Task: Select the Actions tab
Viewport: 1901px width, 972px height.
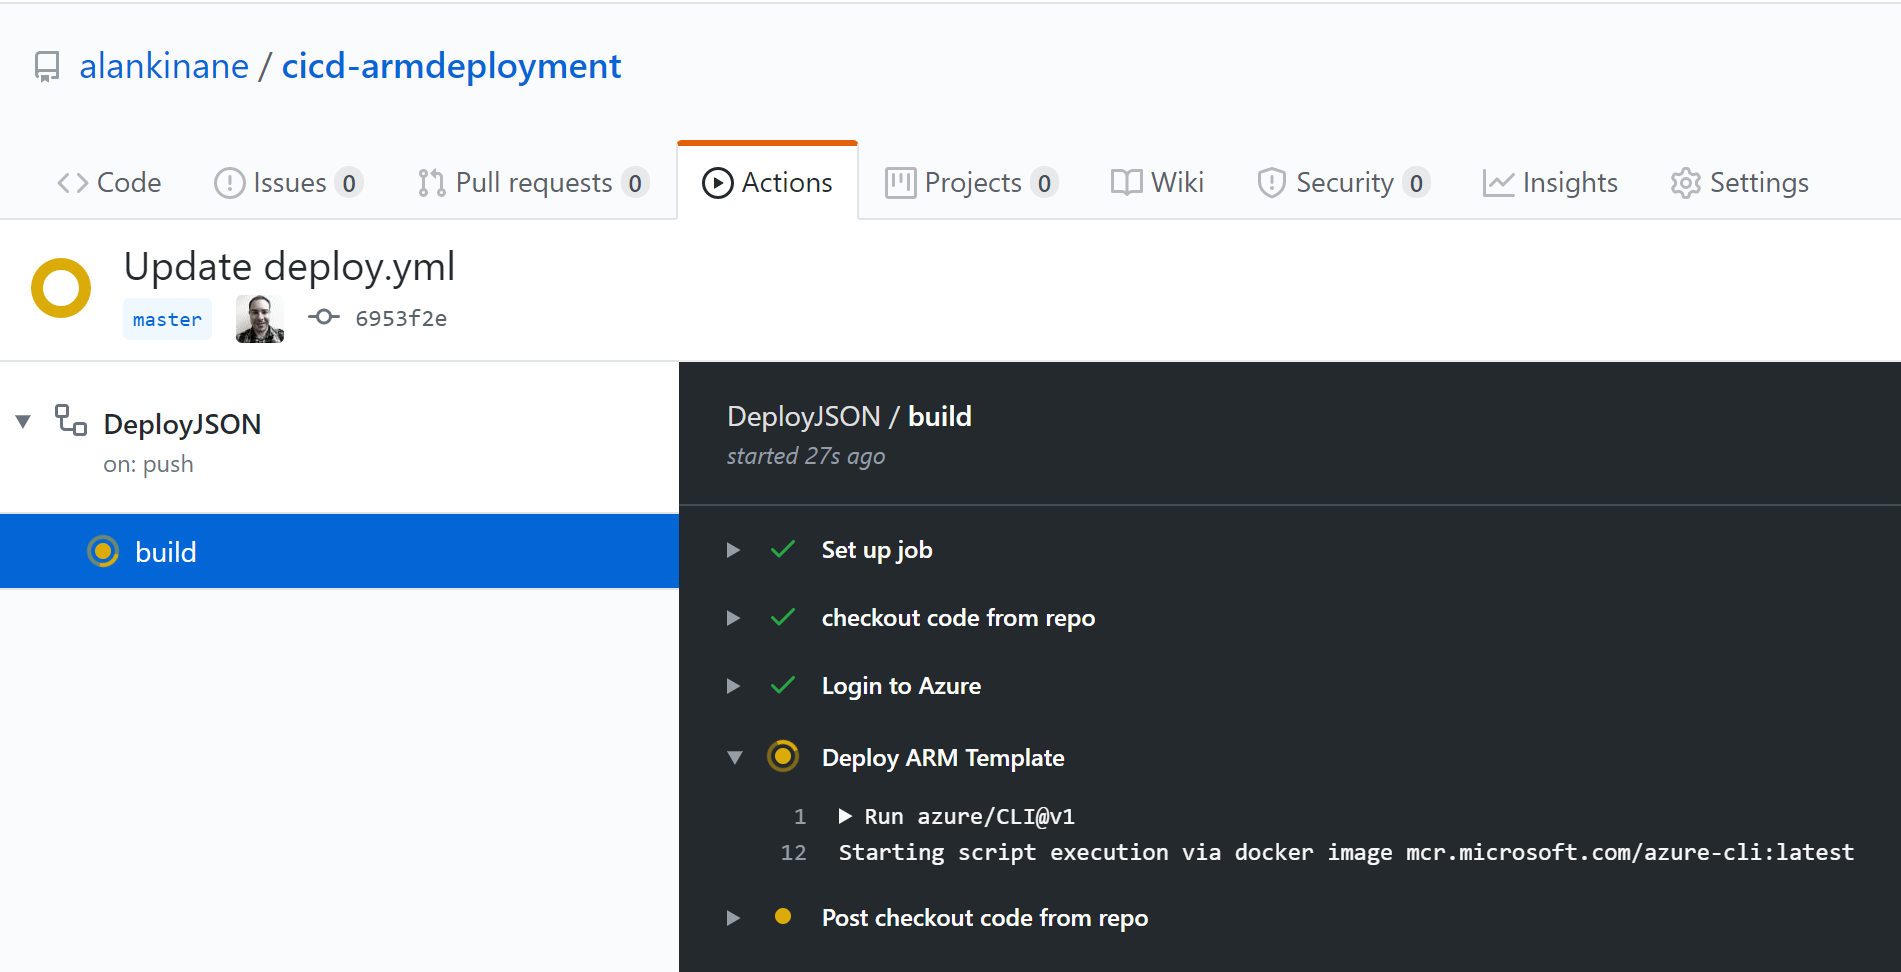Action: (x=767, y=183)
